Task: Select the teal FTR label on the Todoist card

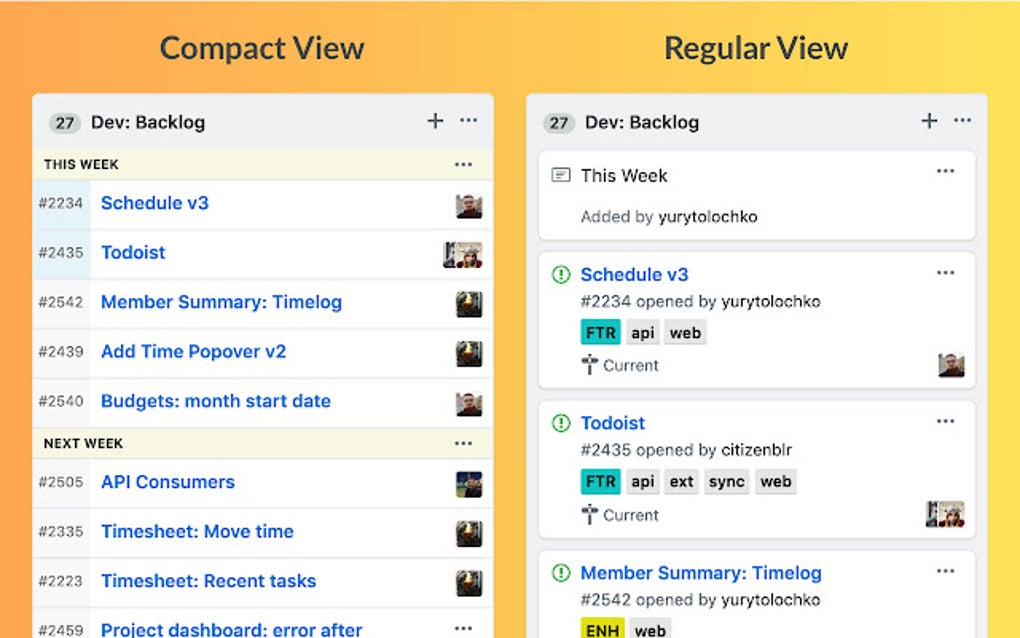Action: click(x=600, y=481)
